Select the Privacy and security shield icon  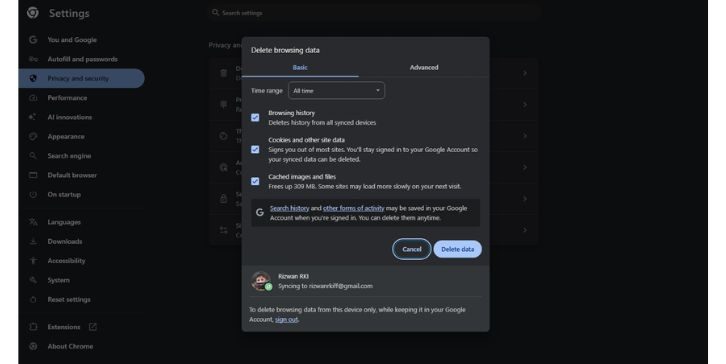pos(33,78)
